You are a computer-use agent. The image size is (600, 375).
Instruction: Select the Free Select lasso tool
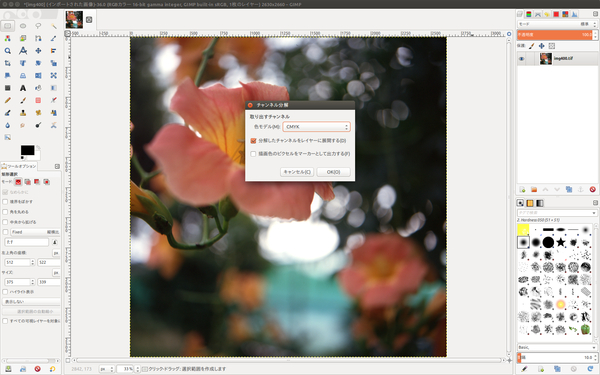click(x=38, y=26)
